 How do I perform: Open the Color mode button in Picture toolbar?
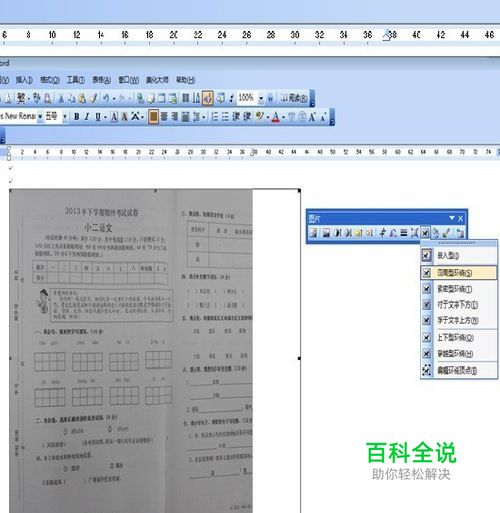326,233
